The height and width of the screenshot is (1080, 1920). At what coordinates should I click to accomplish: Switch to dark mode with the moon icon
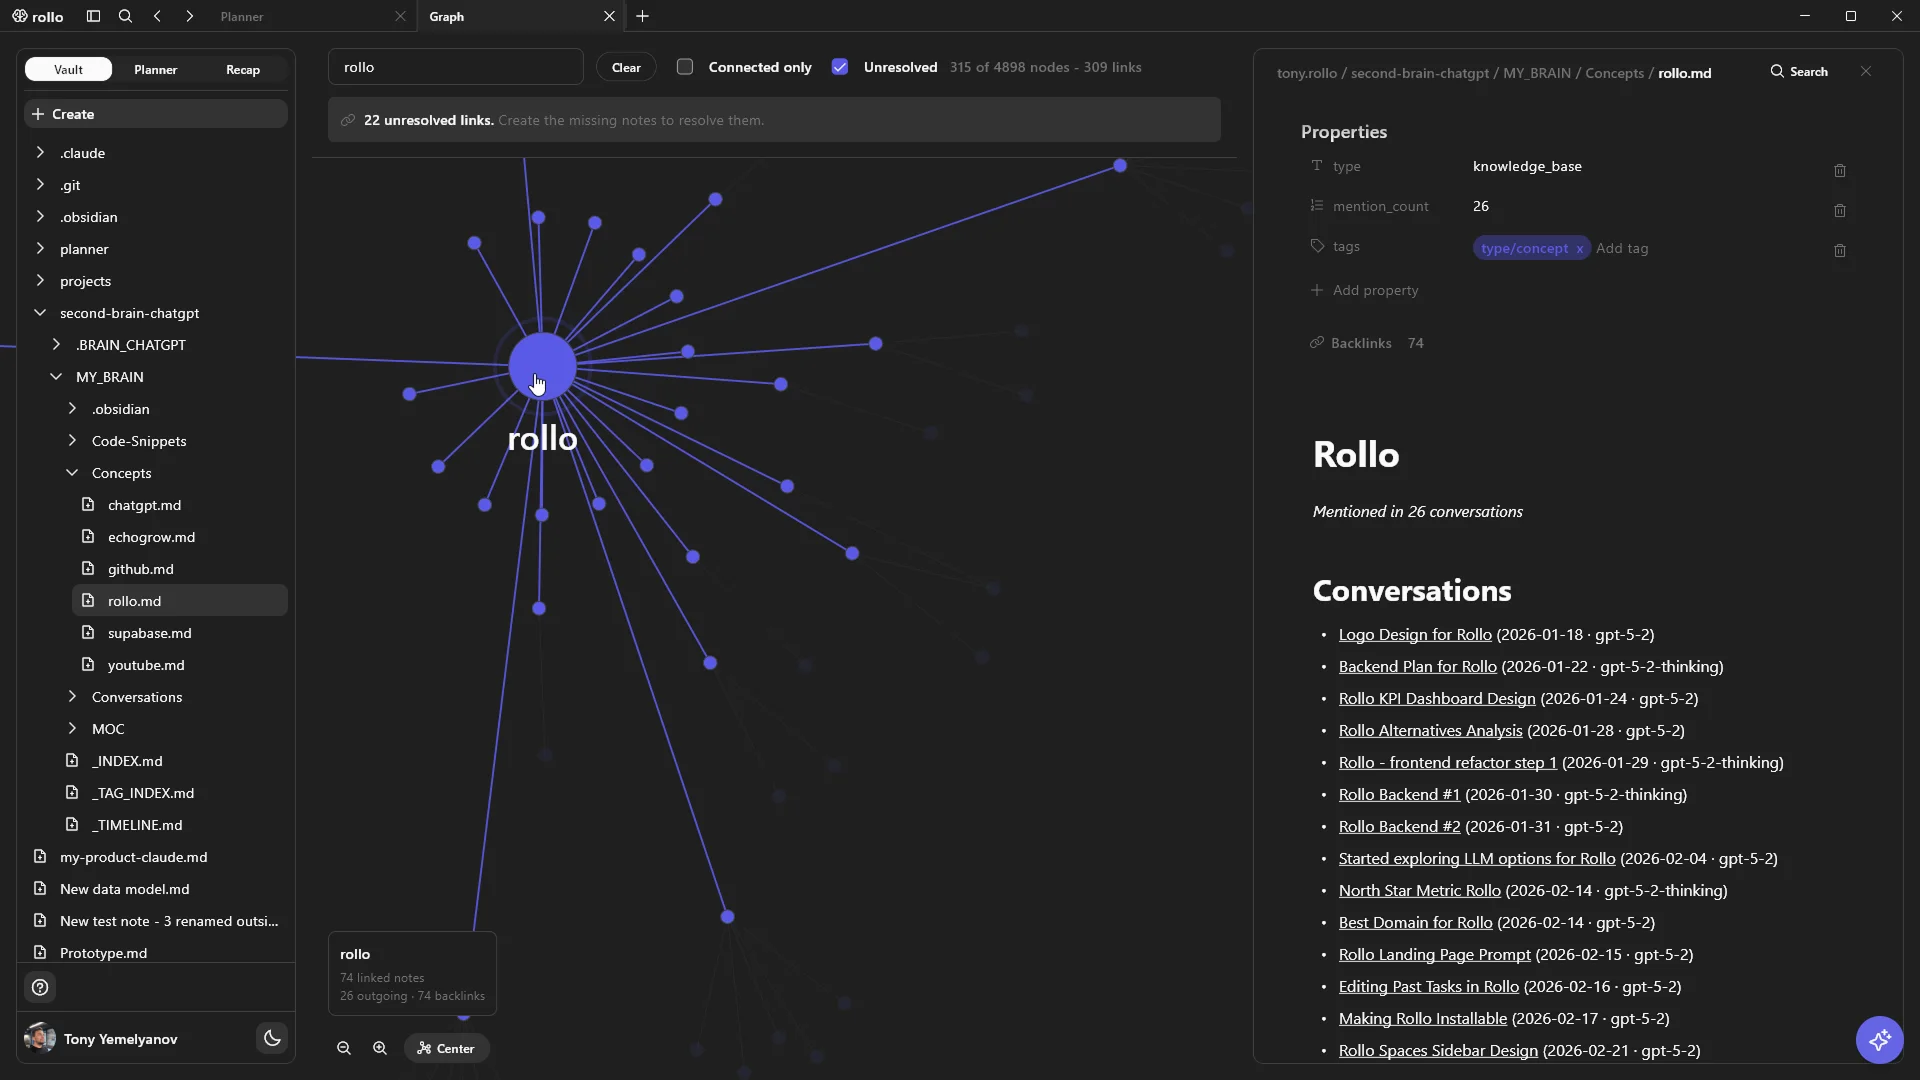(x=272, y=1038)
